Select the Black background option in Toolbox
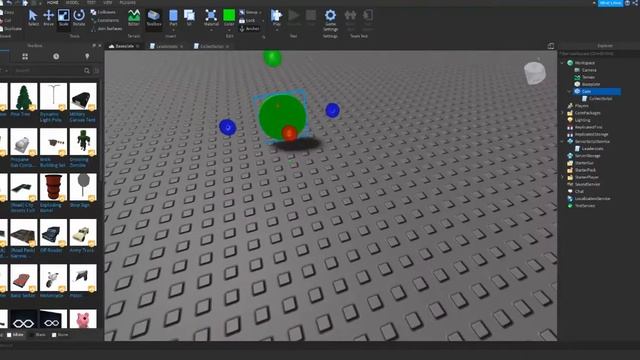Screen dimensions: 640x360 point(38,335)
